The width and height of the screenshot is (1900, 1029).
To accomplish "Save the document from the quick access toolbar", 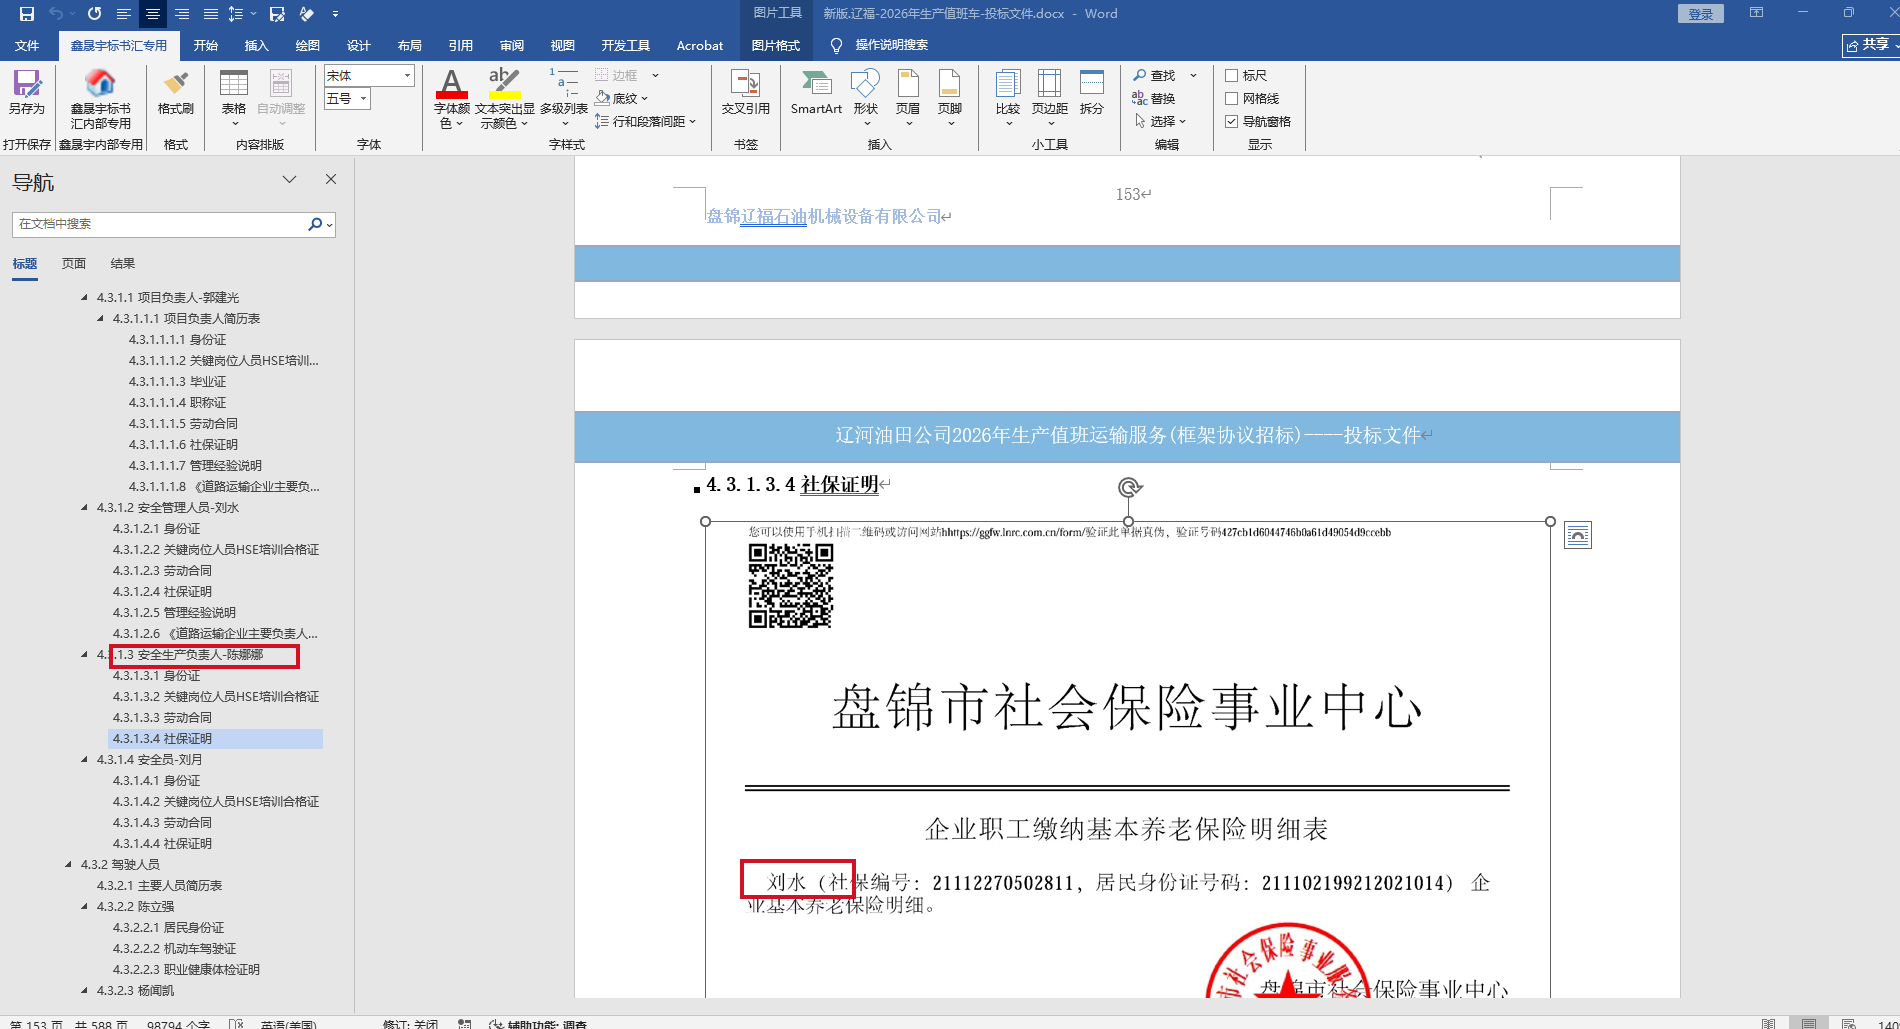I will 27,14.
